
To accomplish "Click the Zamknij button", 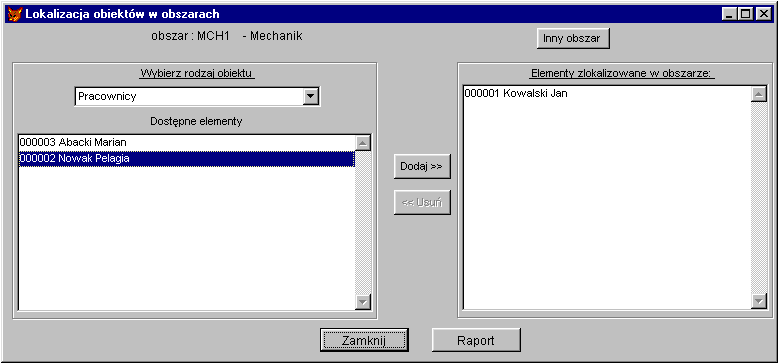I will (x=364, y=340).
